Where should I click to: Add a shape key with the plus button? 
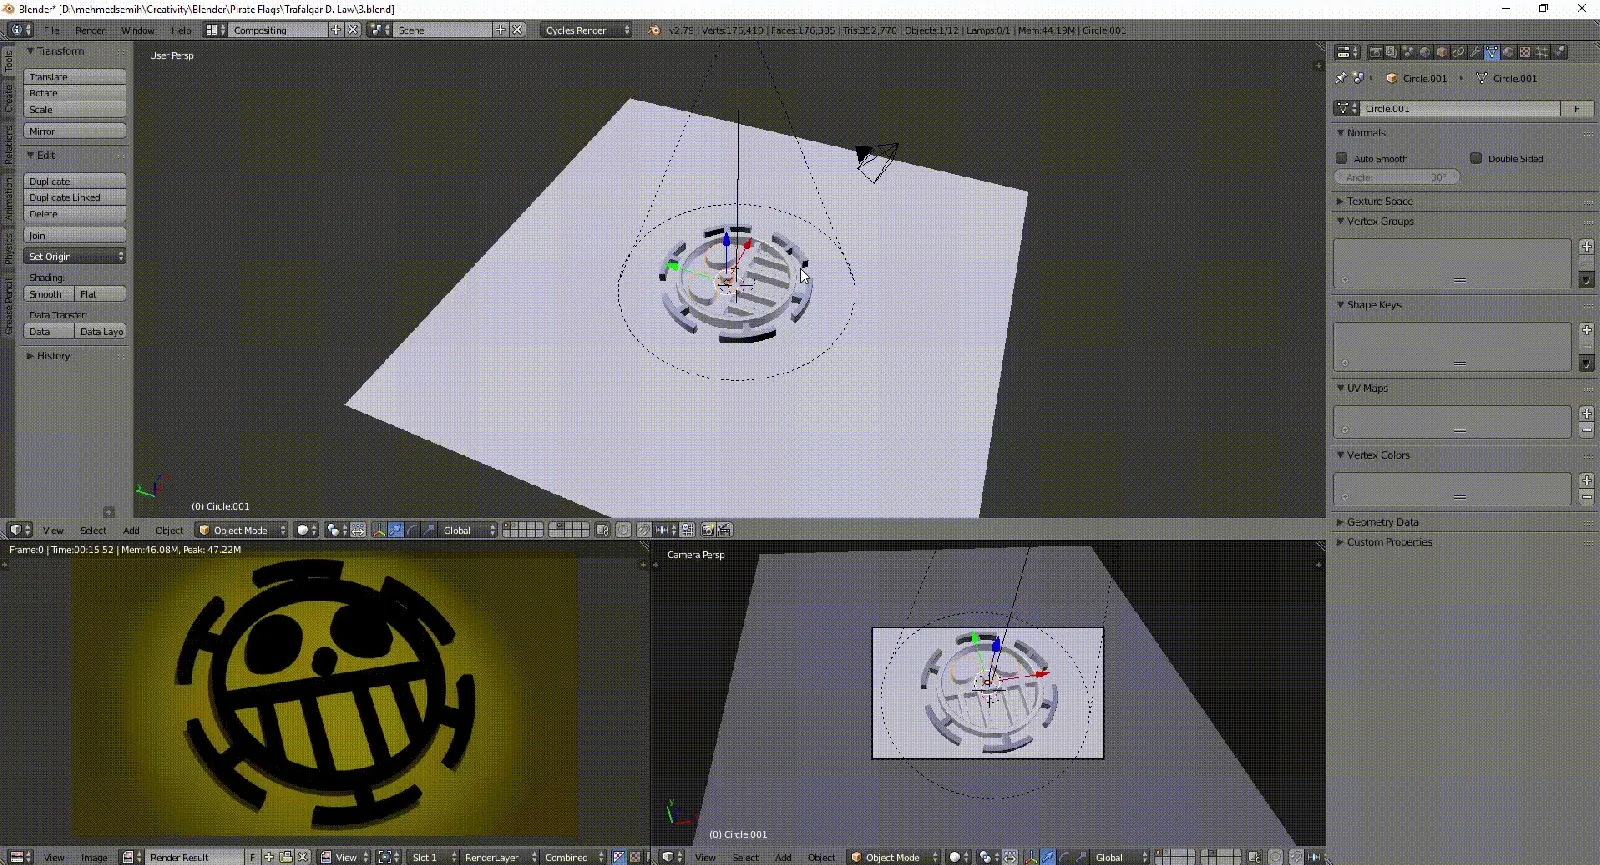(x=1586, y=329)
